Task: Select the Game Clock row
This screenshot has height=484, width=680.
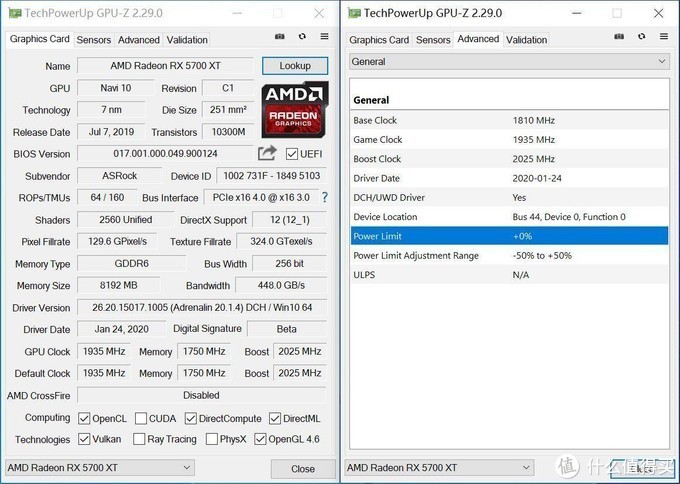Action: click(x=509, y=140)
